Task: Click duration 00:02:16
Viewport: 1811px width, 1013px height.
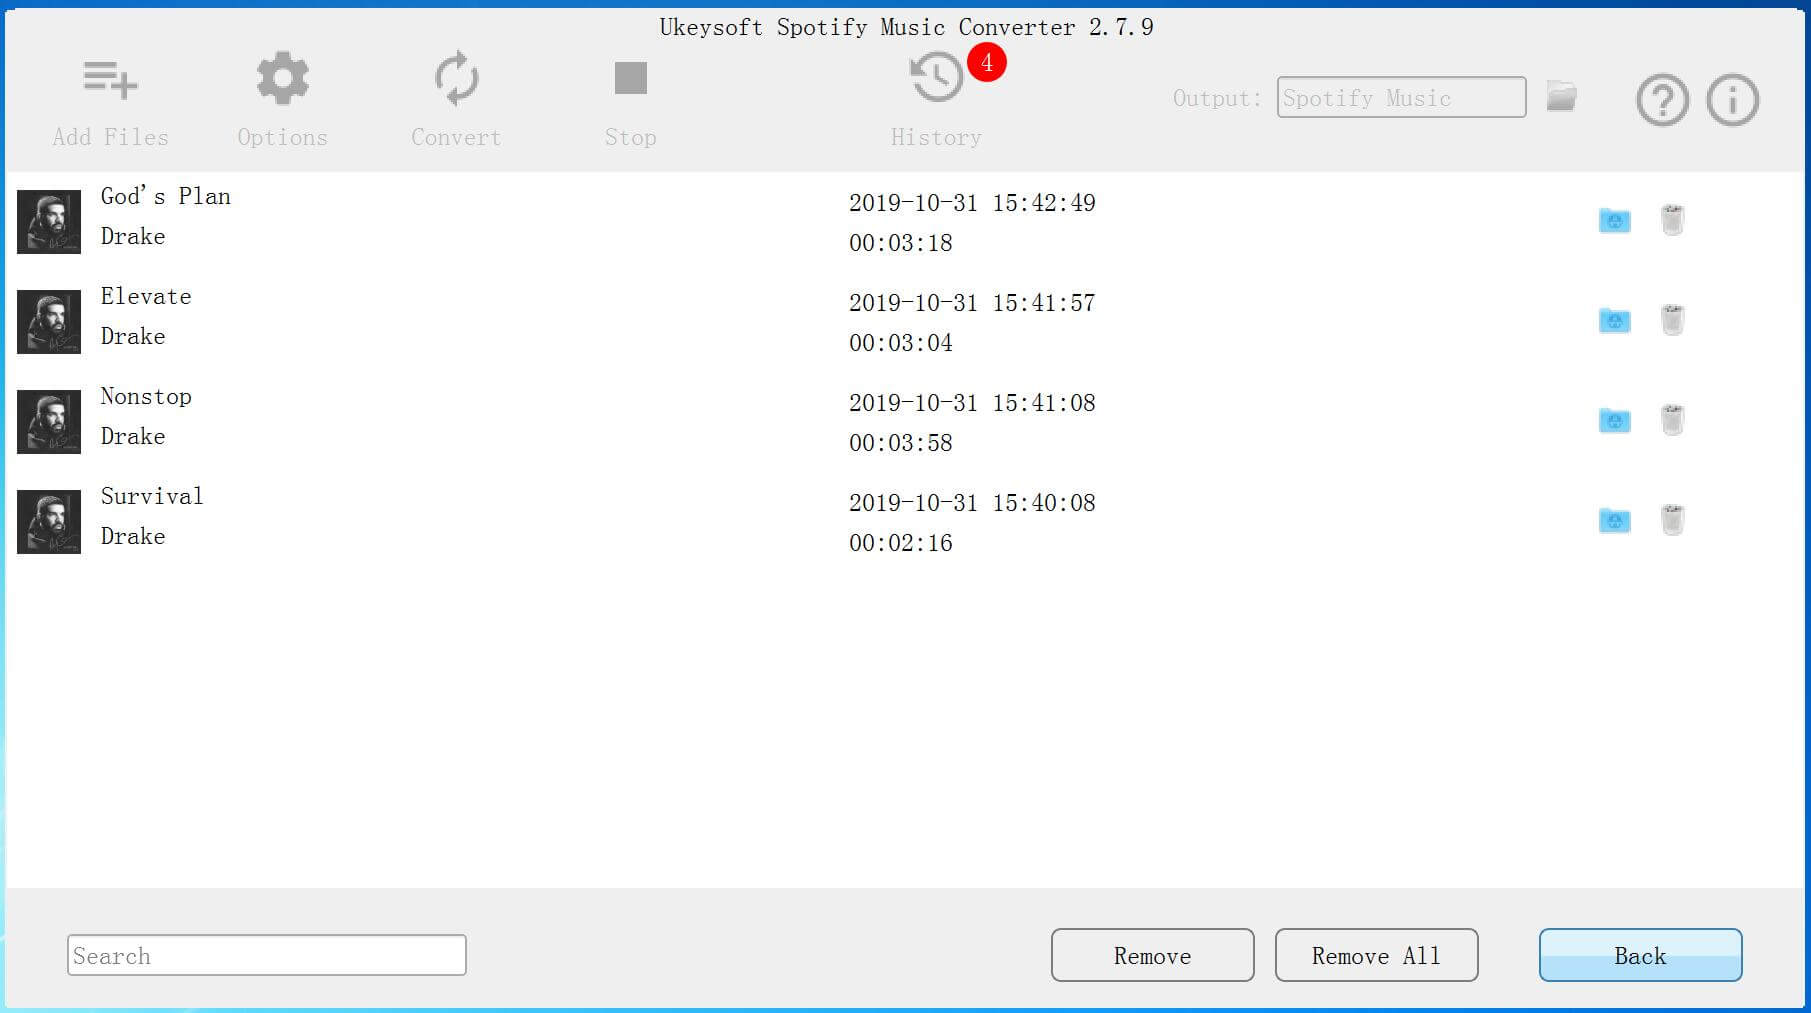Action: pyautogui.click(x=901, y=543)
